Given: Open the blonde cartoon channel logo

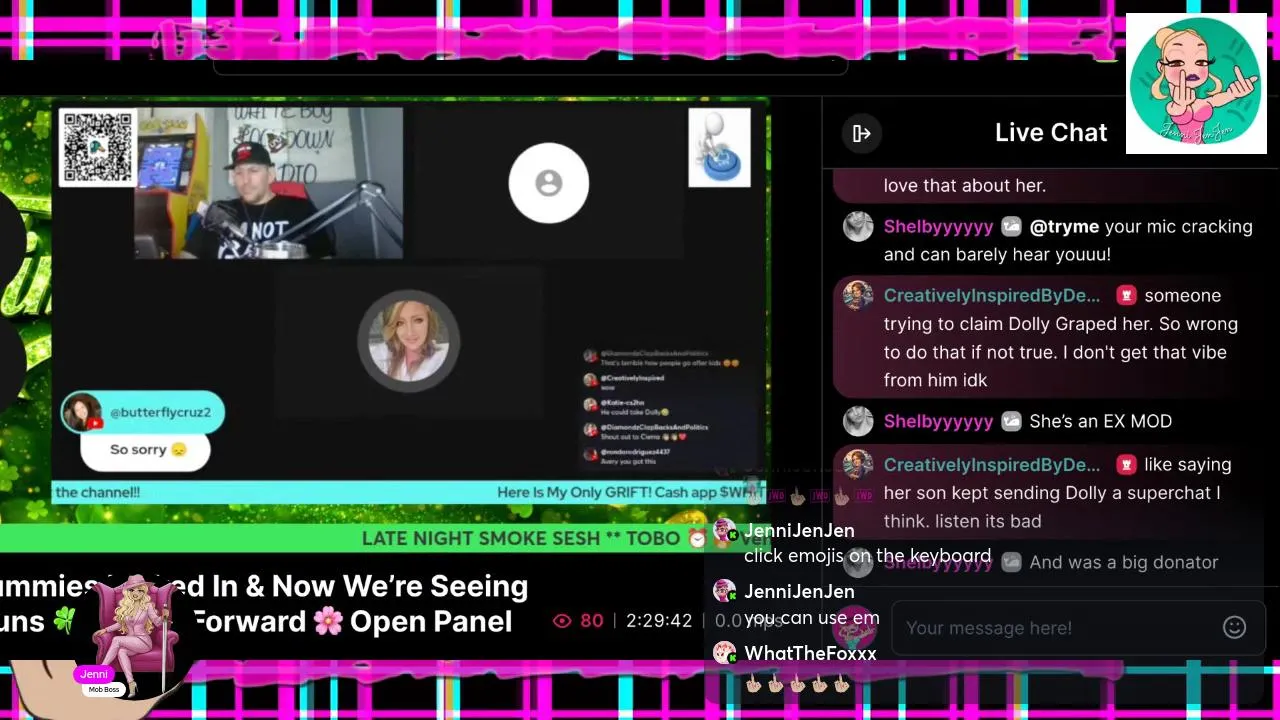Looking at the screenshot, I should (x=1196, y=84).
